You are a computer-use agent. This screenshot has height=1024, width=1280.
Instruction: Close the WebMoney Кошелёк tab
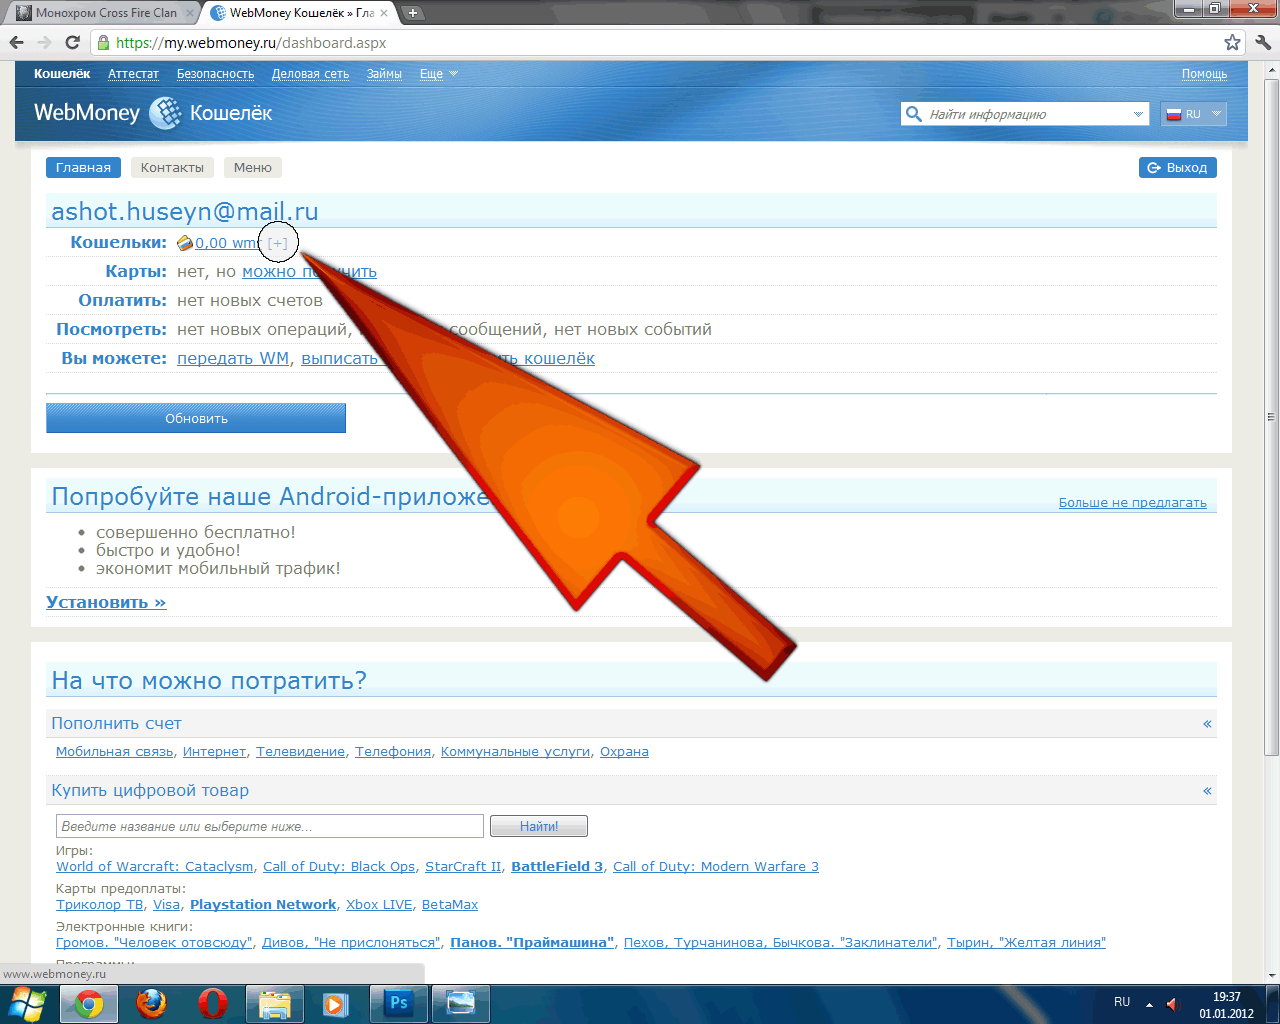tap(383, 13)
